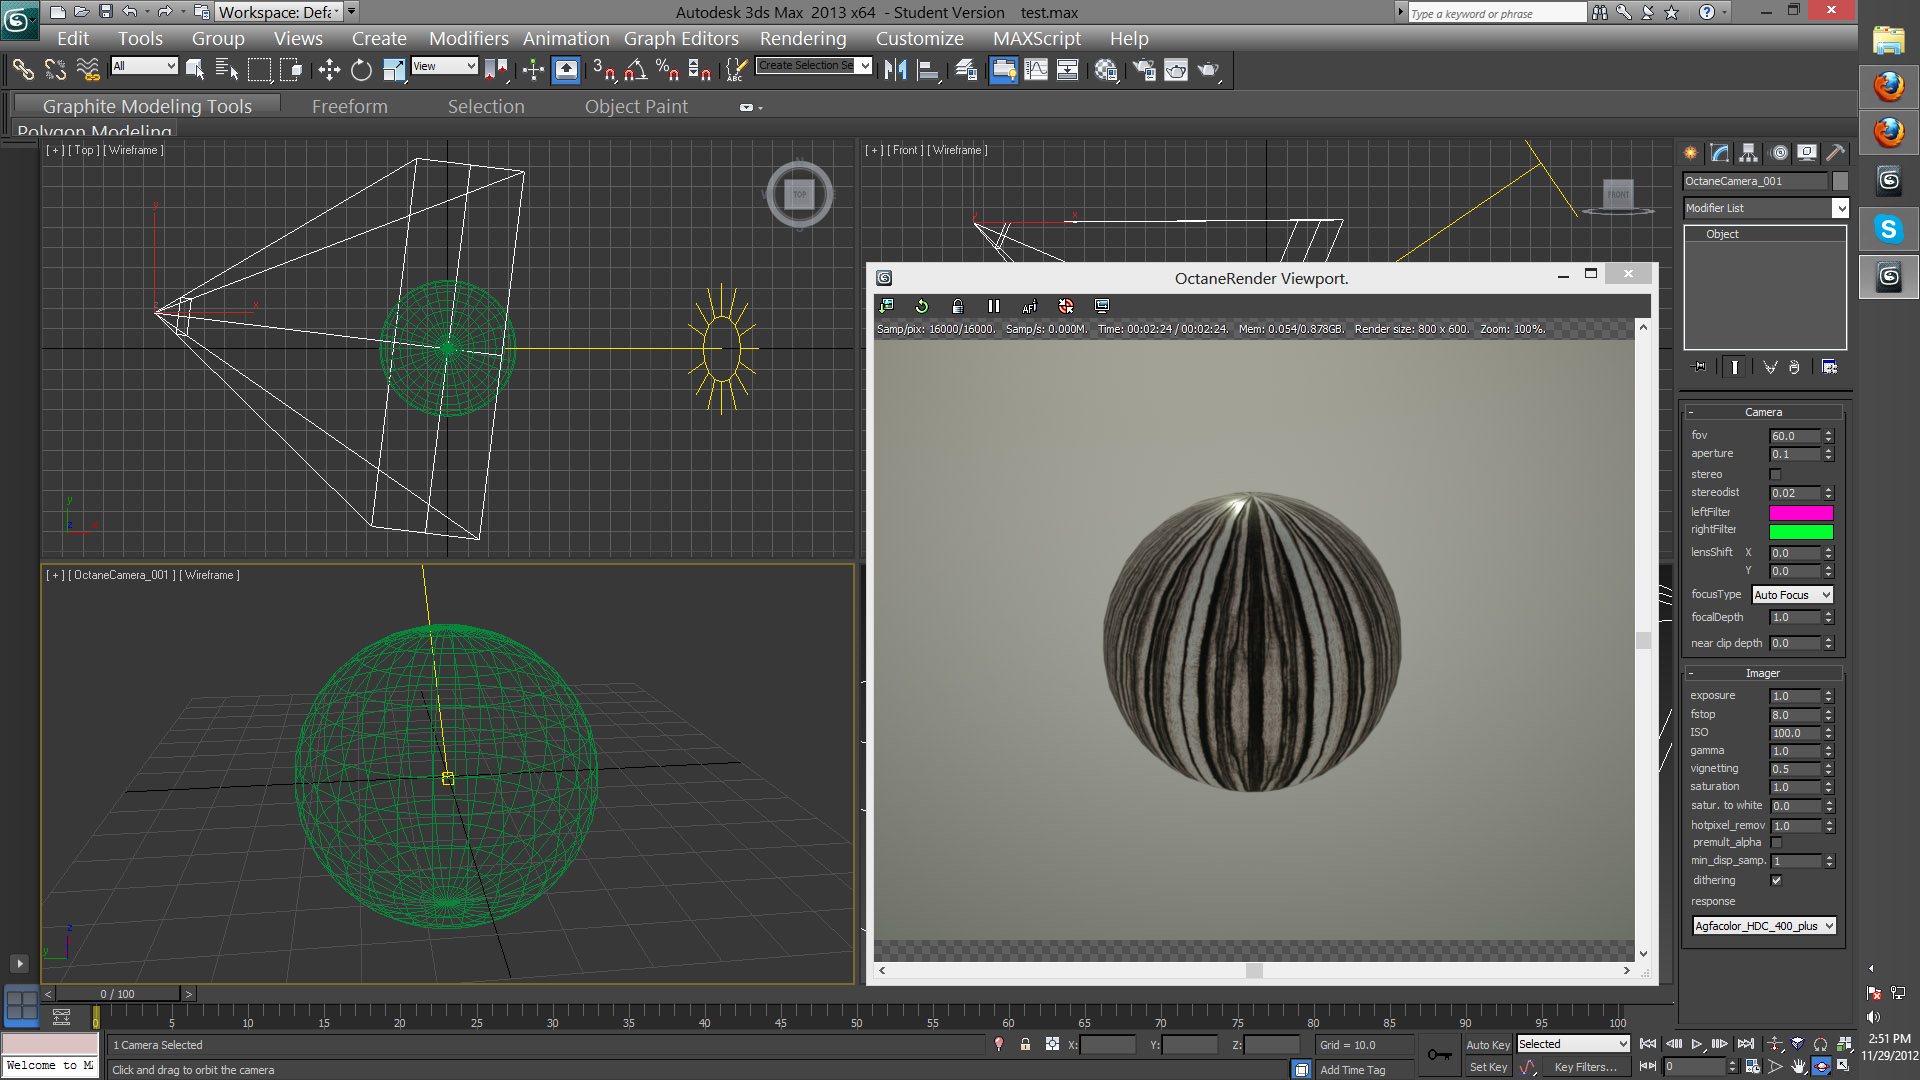Click the magenta leftFilter color swatch
The height and width of the screenshot is (1080, 1920).
point(1800,512)
